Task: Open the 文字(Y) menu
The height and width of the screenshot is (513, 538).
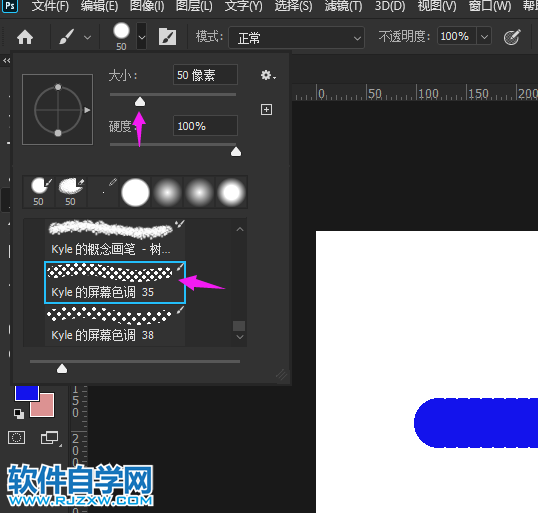Action: coord(244,6)
